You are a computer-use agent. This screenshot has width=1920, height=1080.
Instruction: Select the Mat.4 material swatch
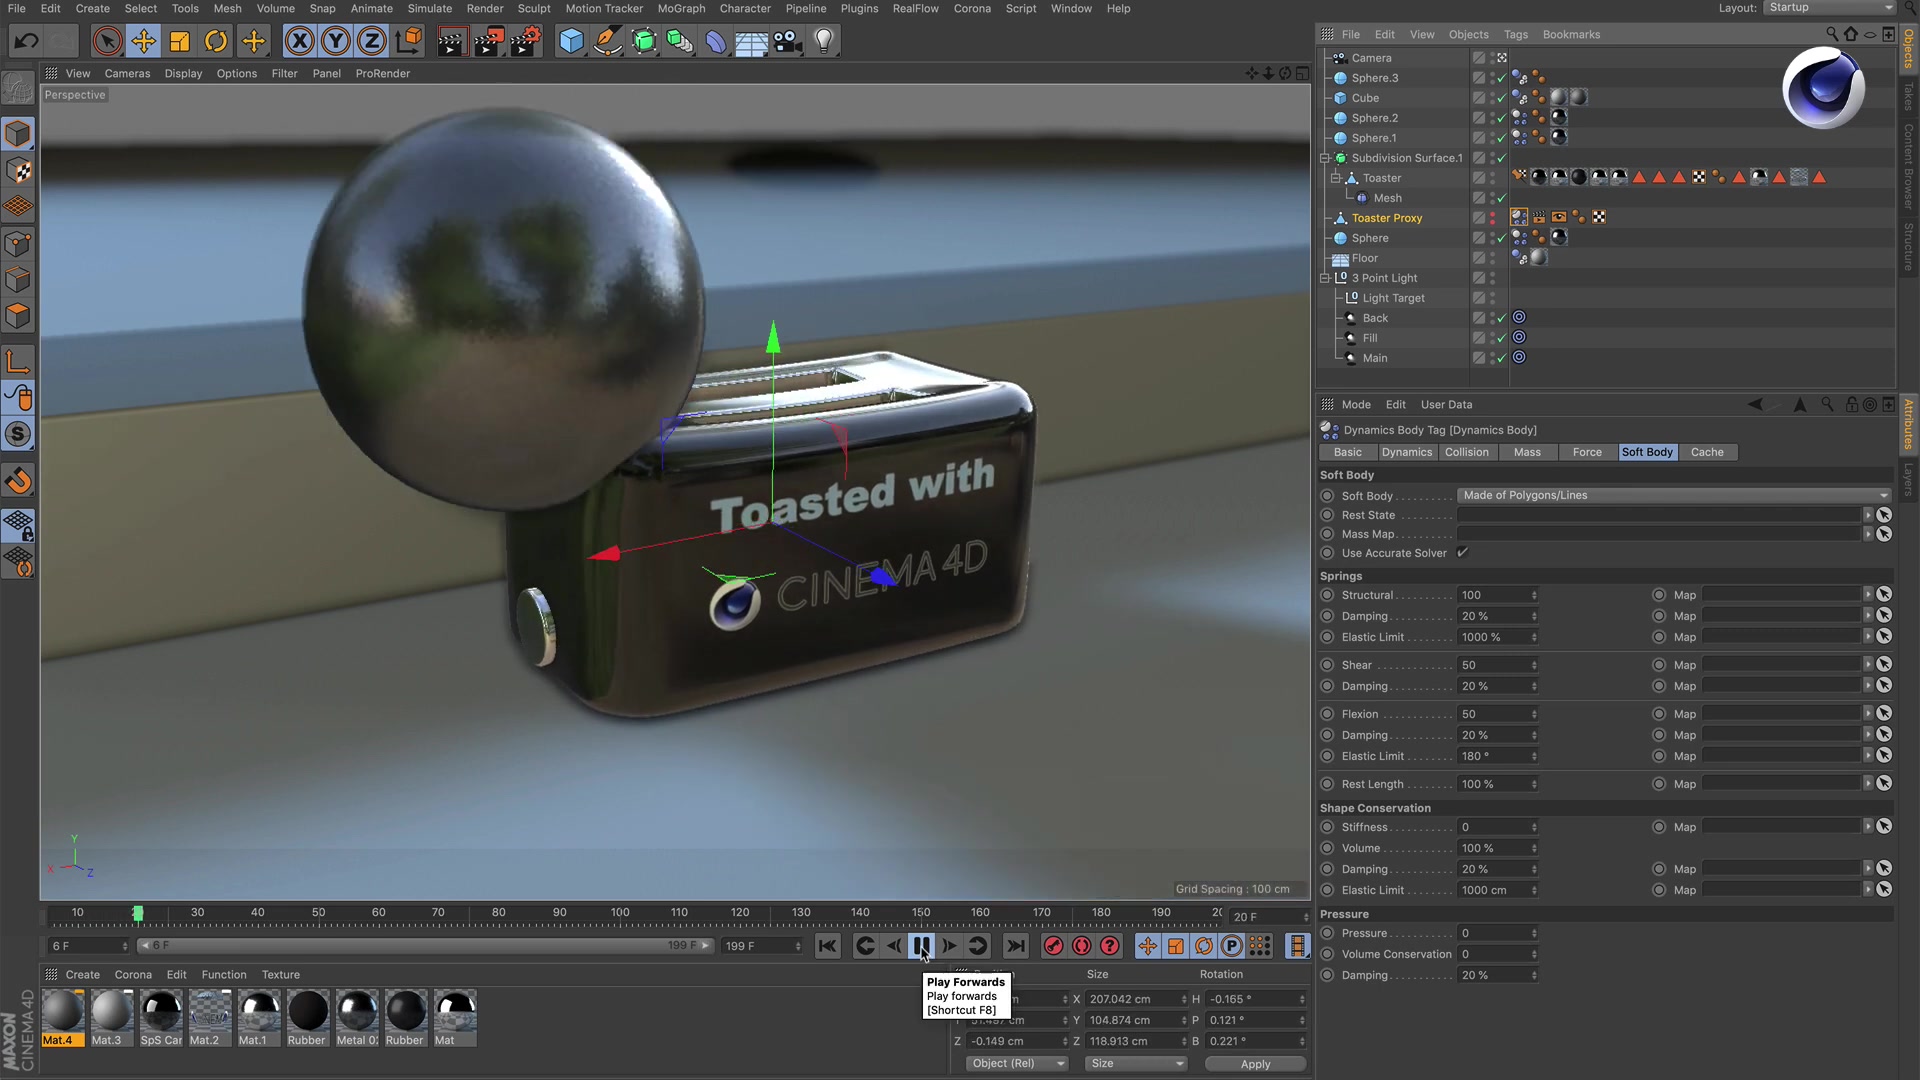coord(62,1017)
